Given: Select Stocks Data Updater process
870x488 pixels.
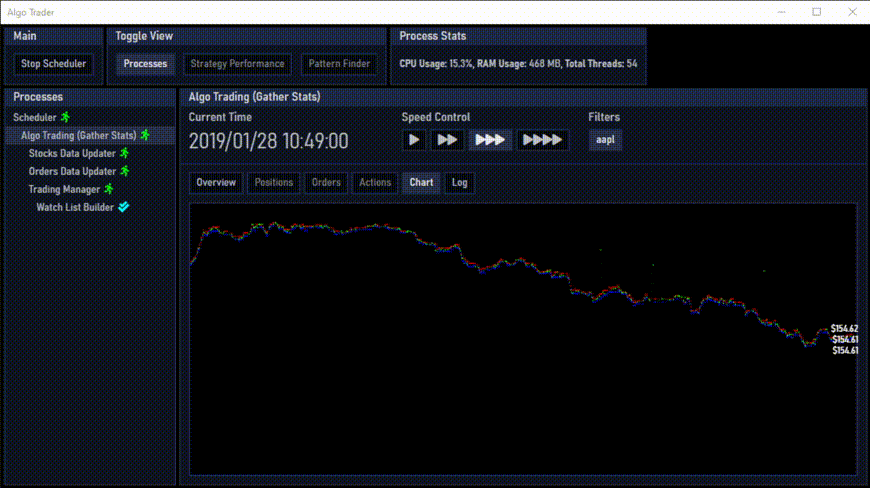Looking at the screenshot, I should click(x=72, y=154).
